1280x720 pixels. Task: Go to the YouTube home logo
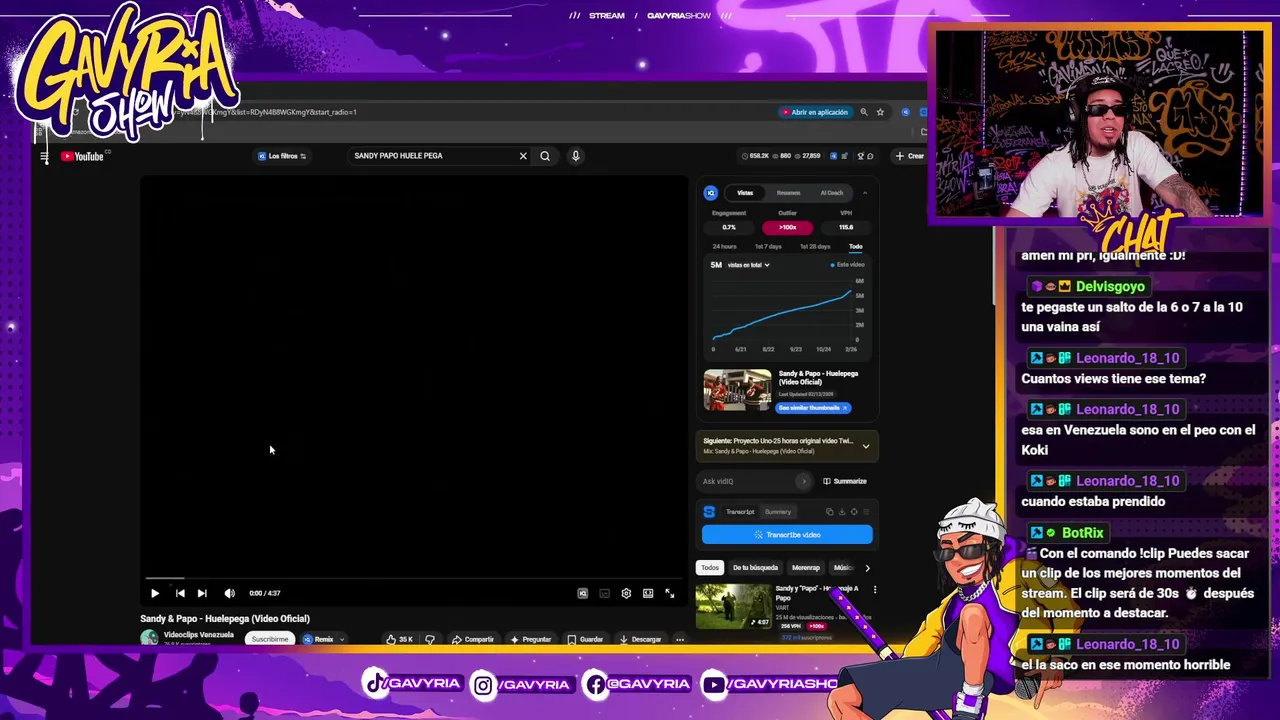82,156
